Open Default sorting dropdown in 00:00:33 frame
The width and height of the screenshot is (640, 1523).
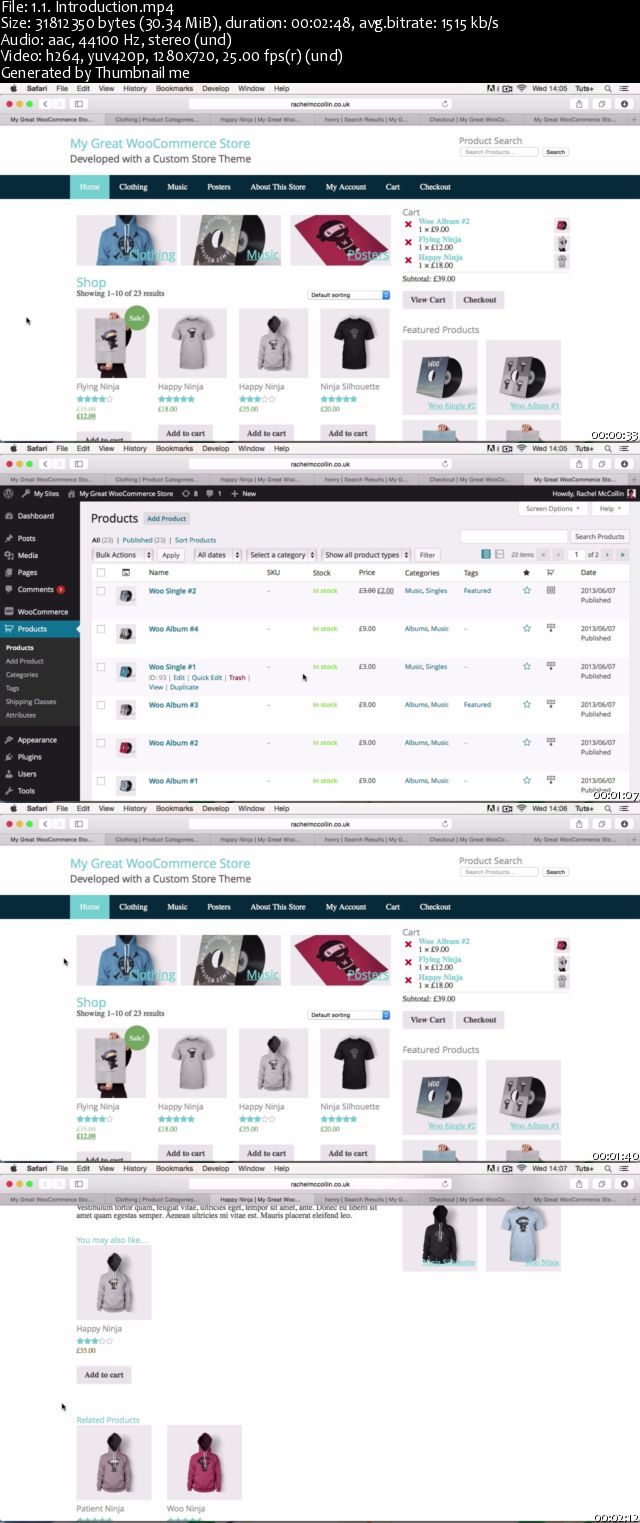tap(349, 295)
